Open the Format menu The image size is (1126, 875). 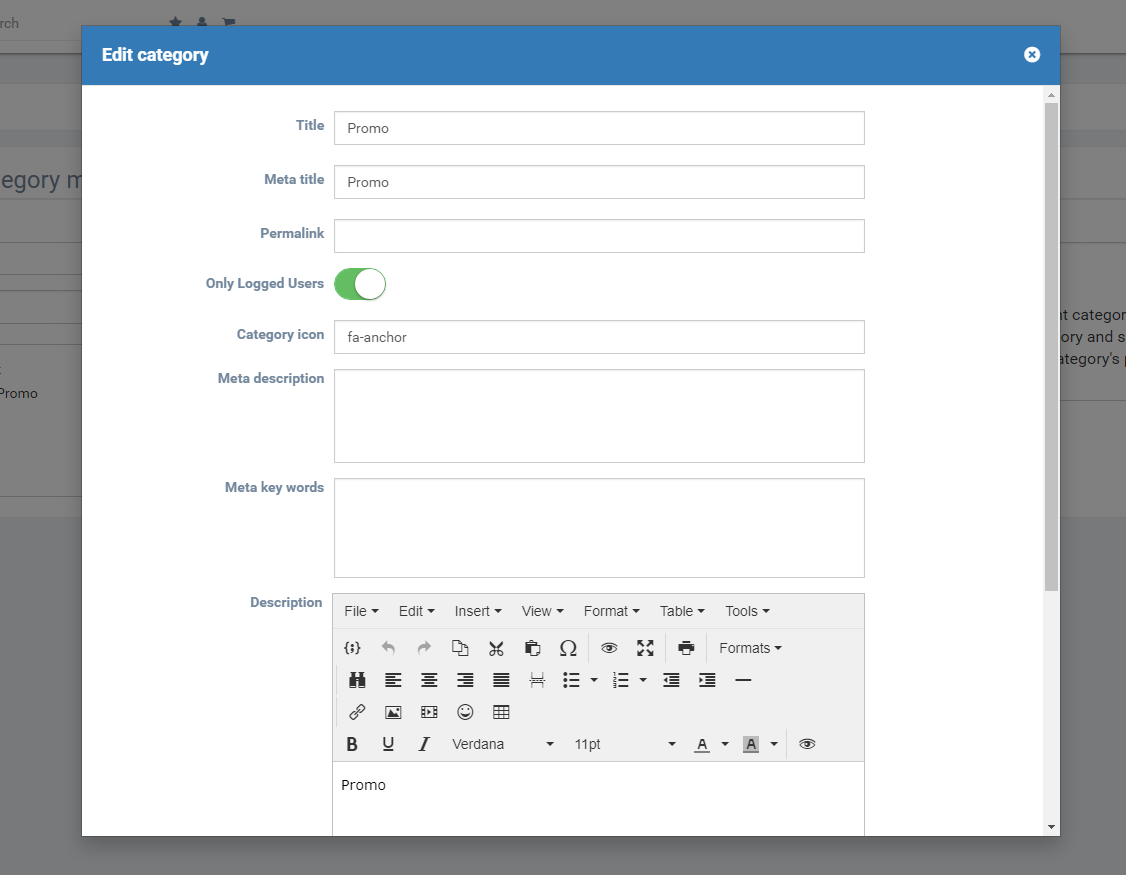[x=611, y=611]
